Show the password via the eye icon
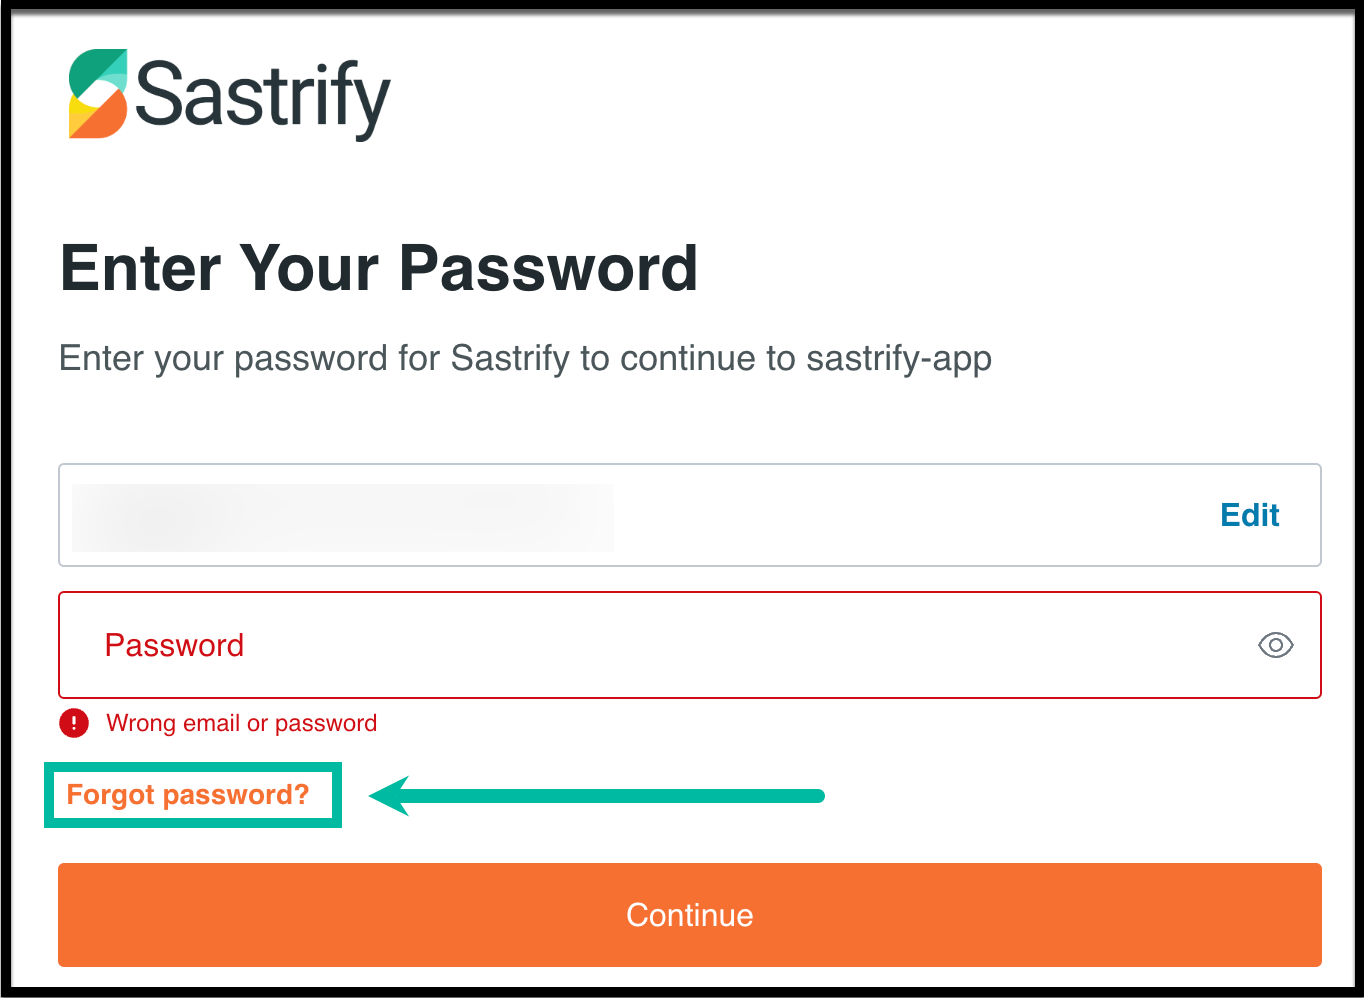 (1275, 645)
